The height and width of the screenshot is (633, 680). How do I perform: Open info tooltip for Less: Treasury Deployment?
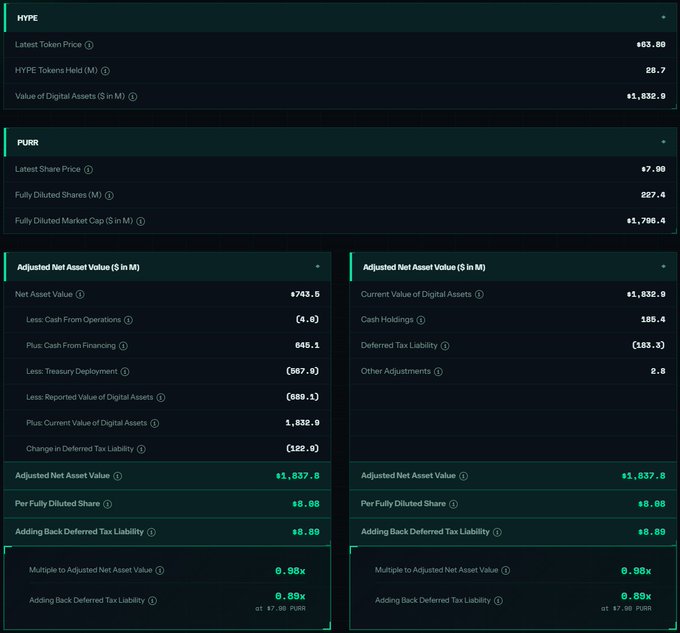click(125, 372)
